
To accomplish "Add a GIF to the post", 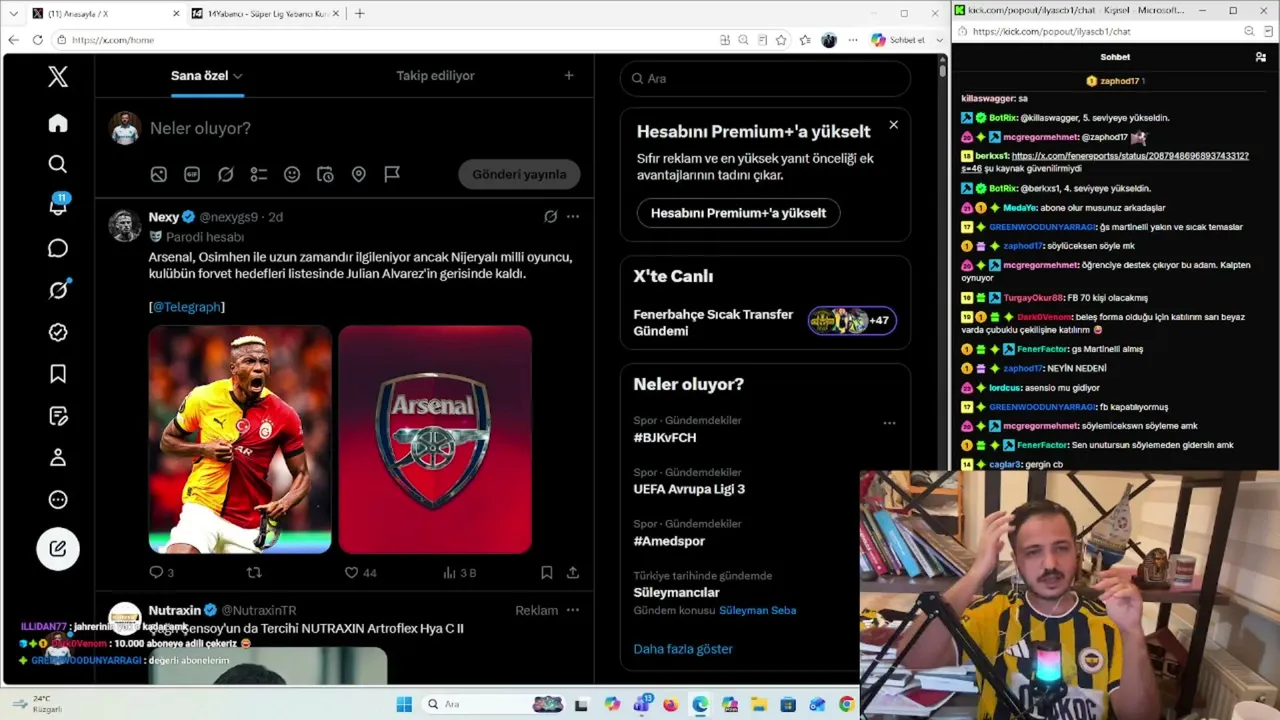I will tap(192, 174).
